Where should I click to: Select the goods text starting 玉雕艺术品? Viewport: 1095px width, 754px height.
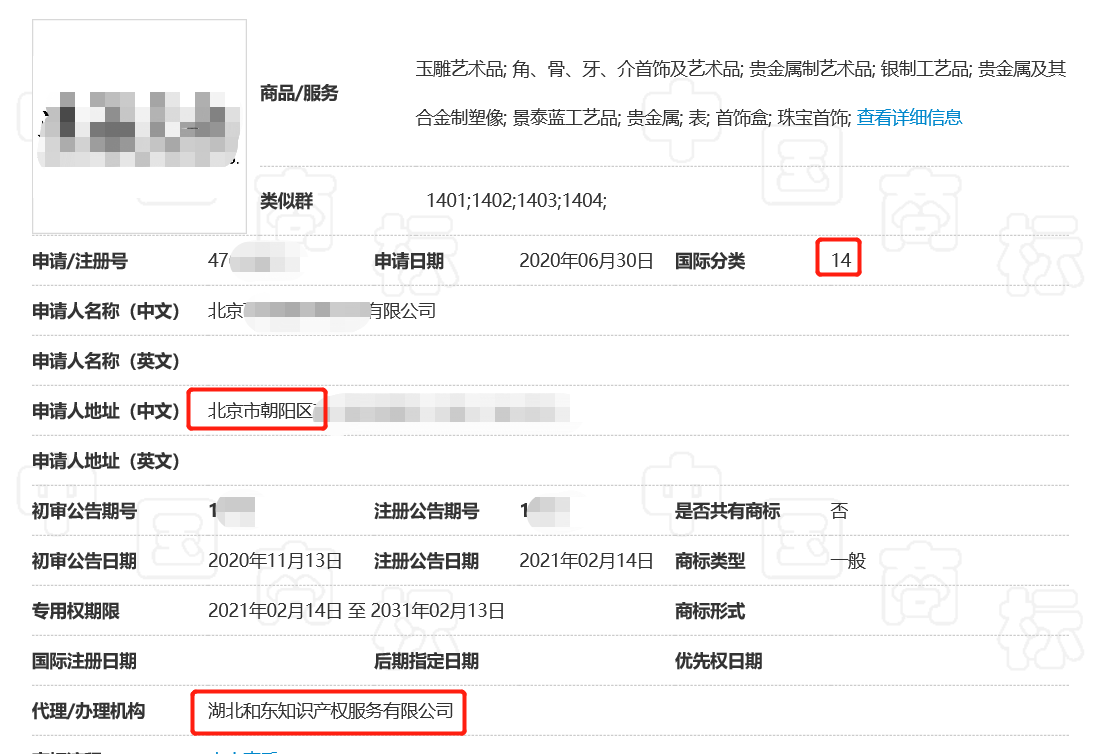pos(741,68)
